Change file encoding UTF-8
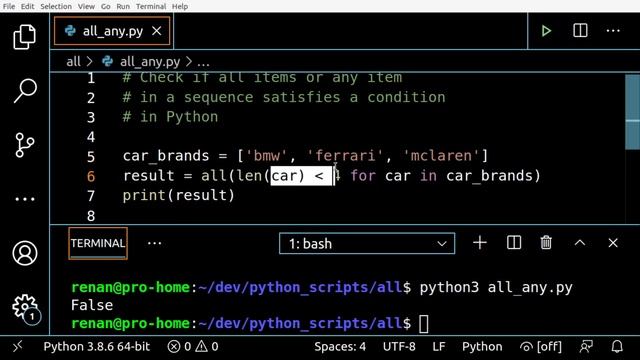 399,347
